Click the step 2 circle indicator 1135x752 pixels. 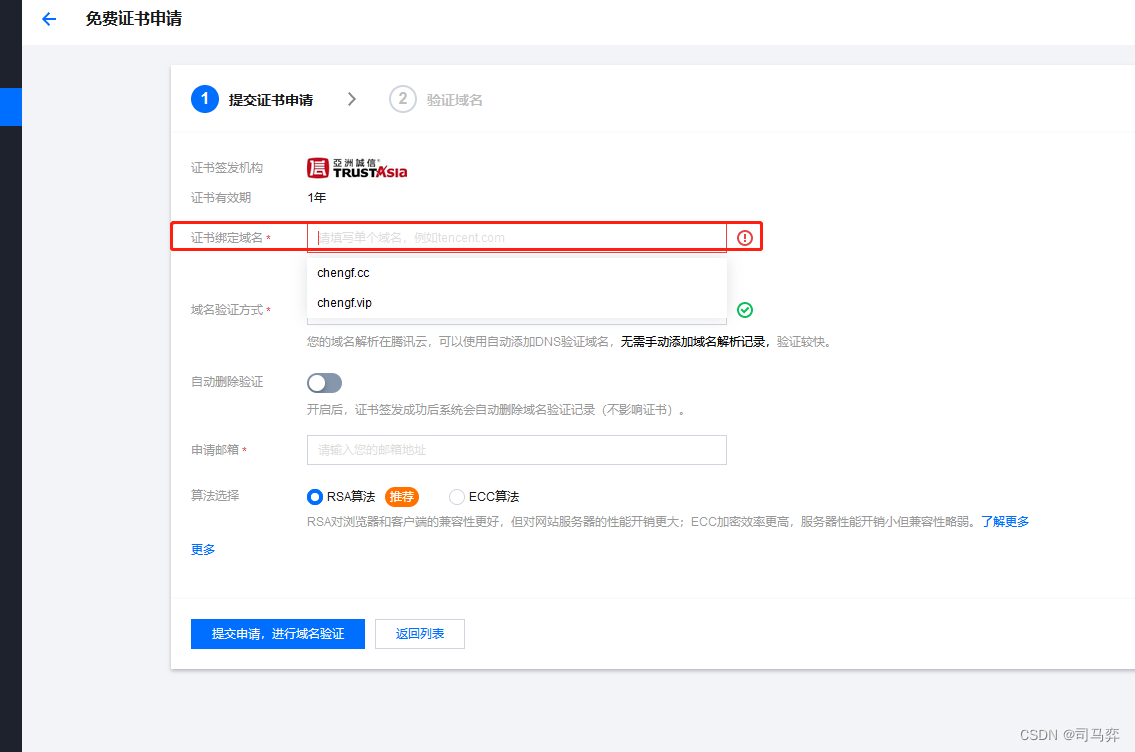[402, 99]
